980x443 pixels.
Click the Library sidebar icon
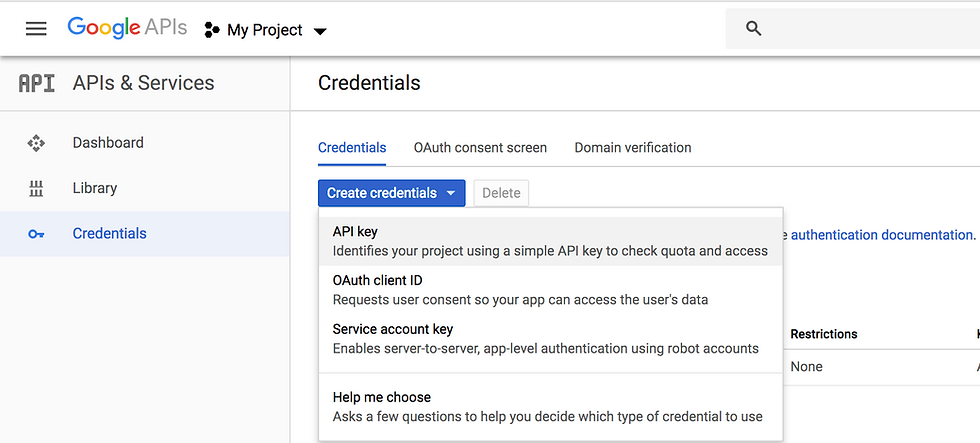[x=36, y=188]
